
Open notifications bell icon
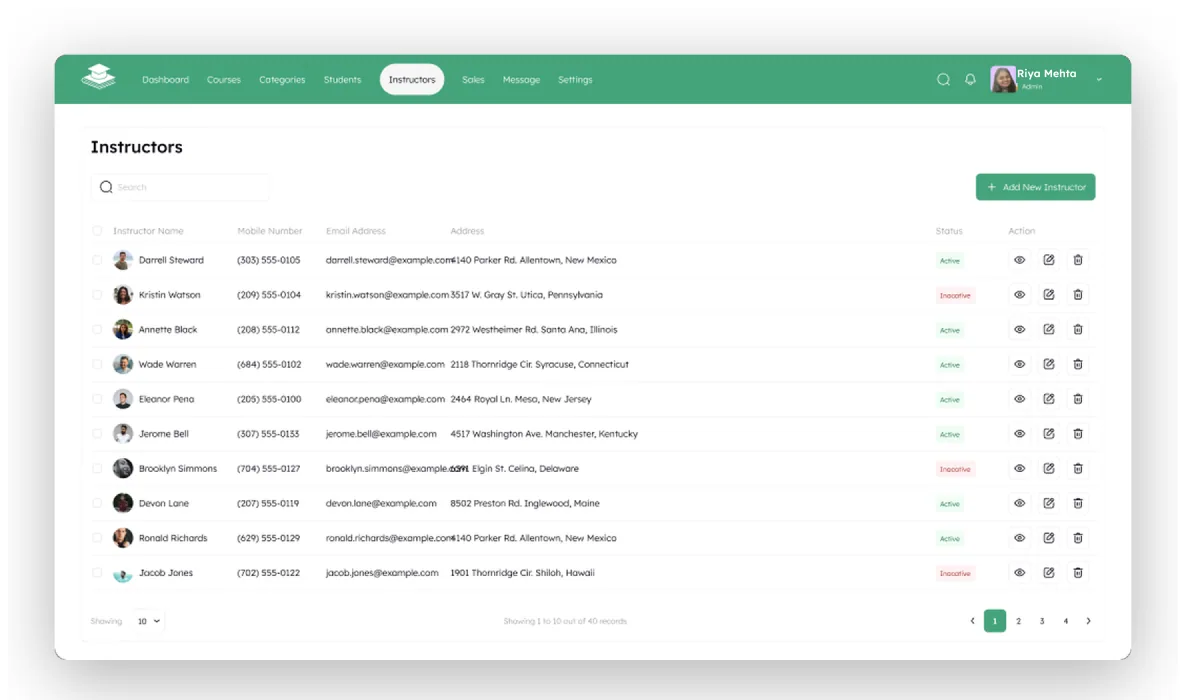tap(970, 79)
